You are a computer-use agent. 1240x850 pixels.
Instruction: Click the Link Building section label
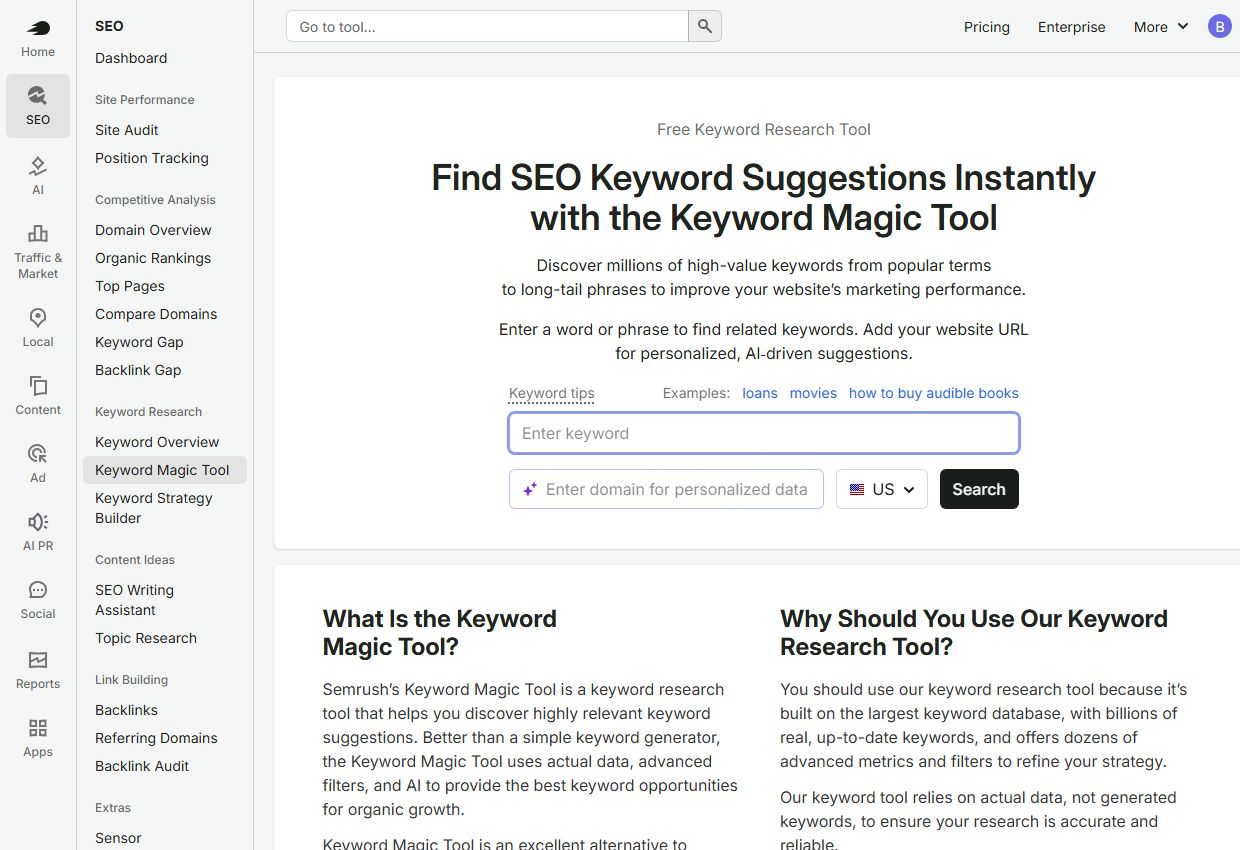[131, 680]
